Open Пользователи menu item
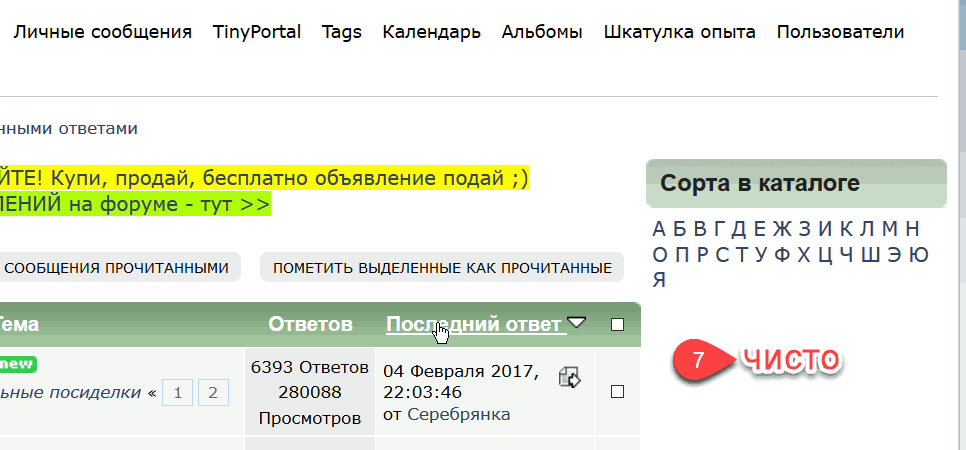The image size is (966, 450). click(x=840, y=32)
